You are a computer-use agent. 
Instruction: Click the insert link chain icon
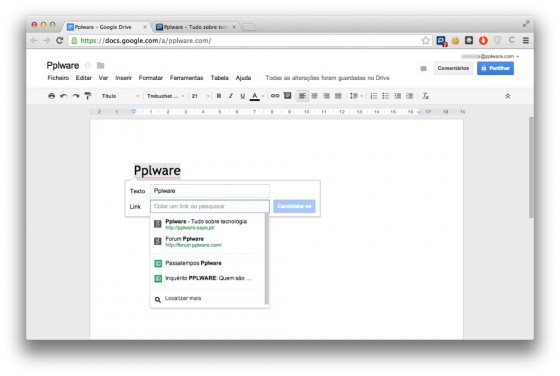click(x=275, y=96)
